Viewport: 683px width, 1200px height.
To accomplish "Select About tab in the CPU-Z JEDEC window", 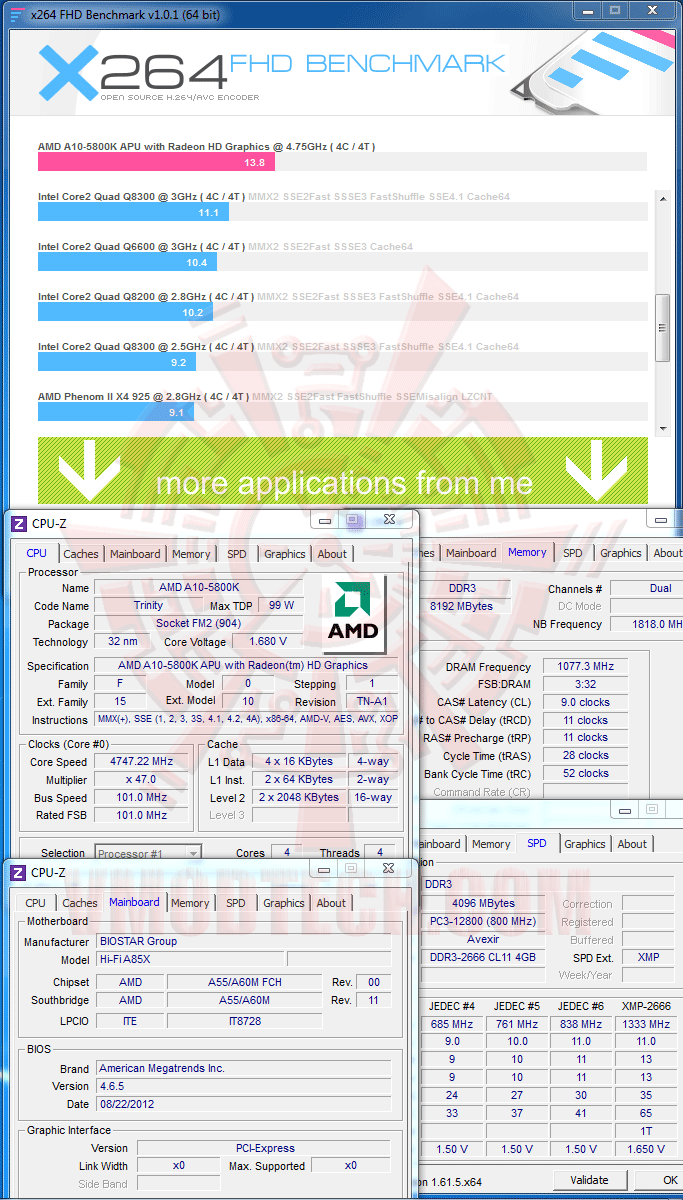I will pyautogui.click(x=632, y=844).
